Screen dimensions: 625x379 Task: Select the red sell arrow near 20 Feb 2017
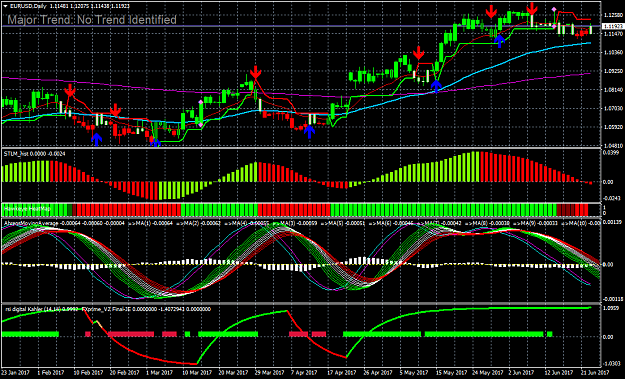pos(115,110)
